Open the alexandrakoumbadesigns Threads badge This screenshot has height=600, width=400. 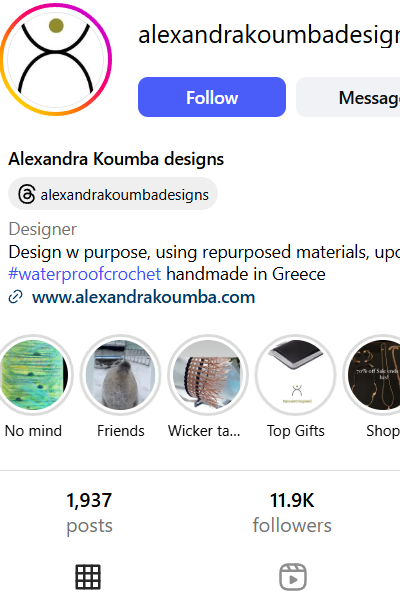pyautogui.click(x=113, y=194)
